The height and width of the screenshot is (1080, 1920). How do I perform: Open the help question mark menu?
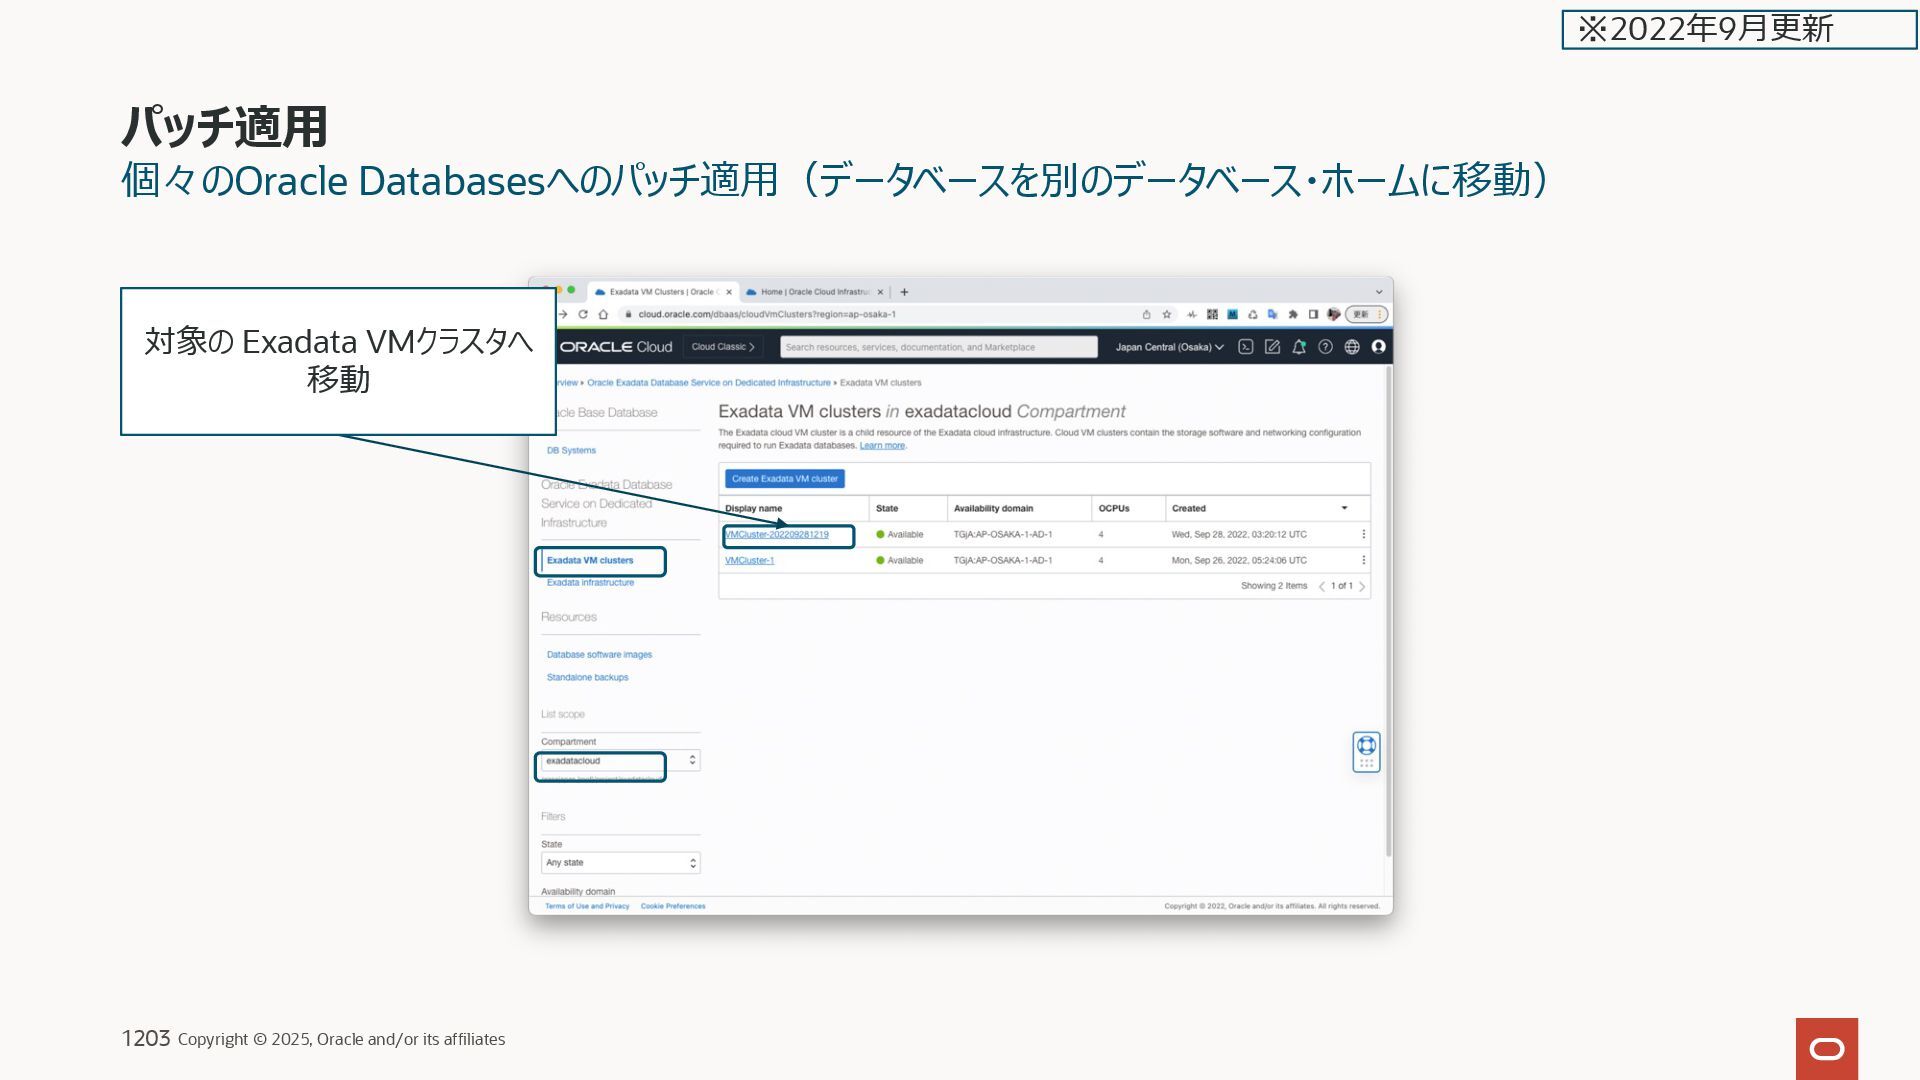click(x=1325, y=347)
